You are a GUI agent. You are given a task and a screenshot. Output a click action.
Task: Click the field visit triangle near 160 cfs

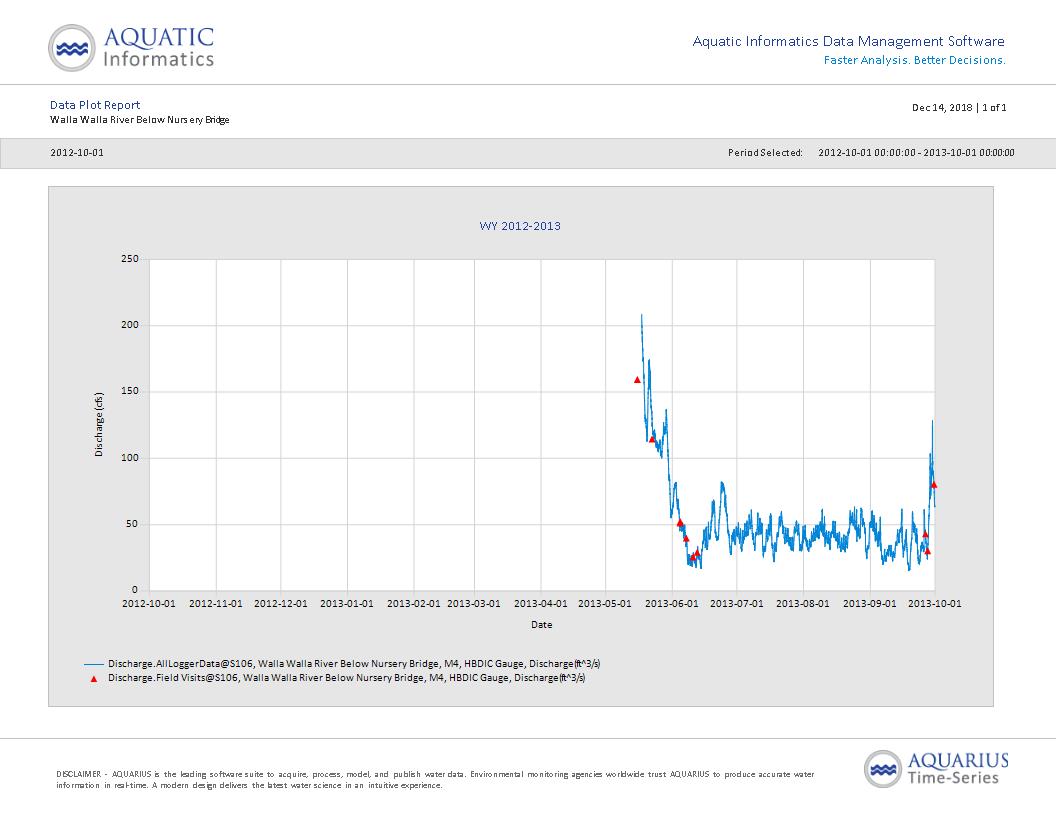(637, 380)
